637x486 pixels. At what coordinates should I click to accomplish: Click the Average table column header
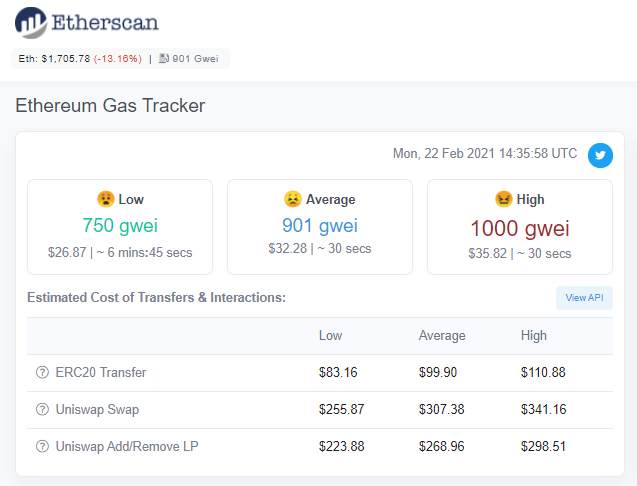tap(442, 336)
